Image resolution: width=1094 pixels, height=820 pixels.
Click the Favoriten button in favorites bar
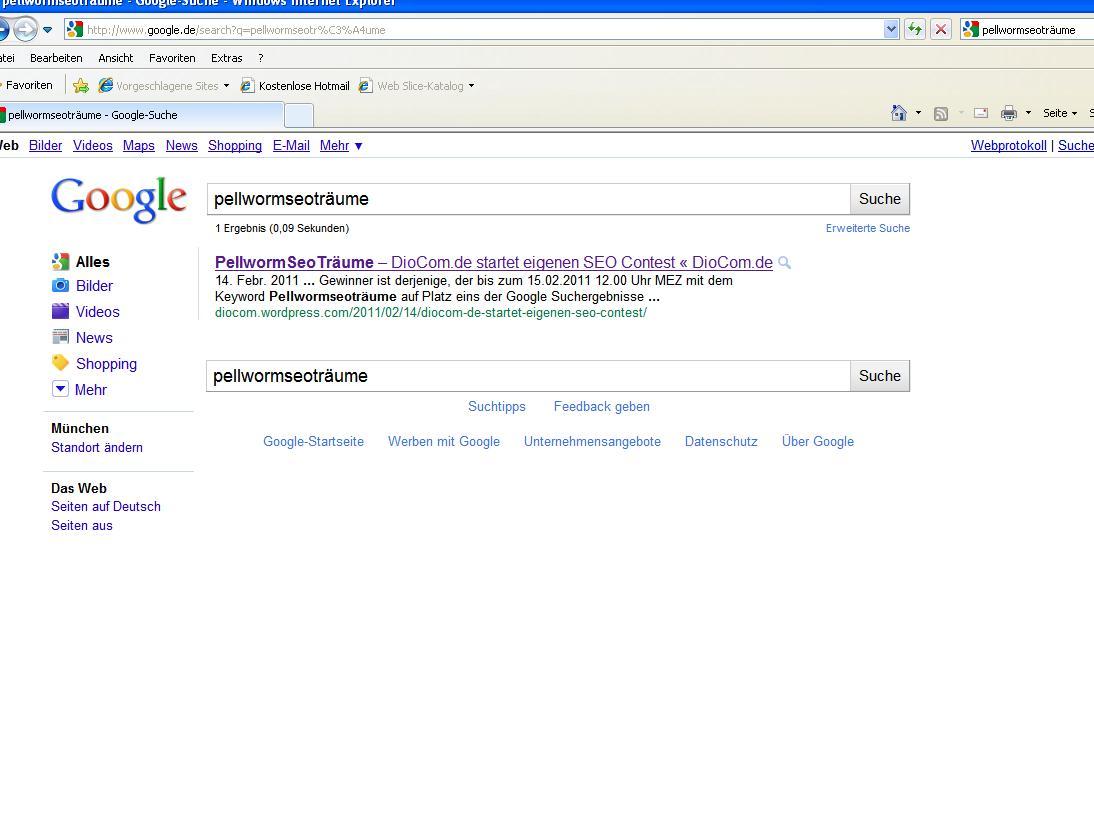click(27, 85)
